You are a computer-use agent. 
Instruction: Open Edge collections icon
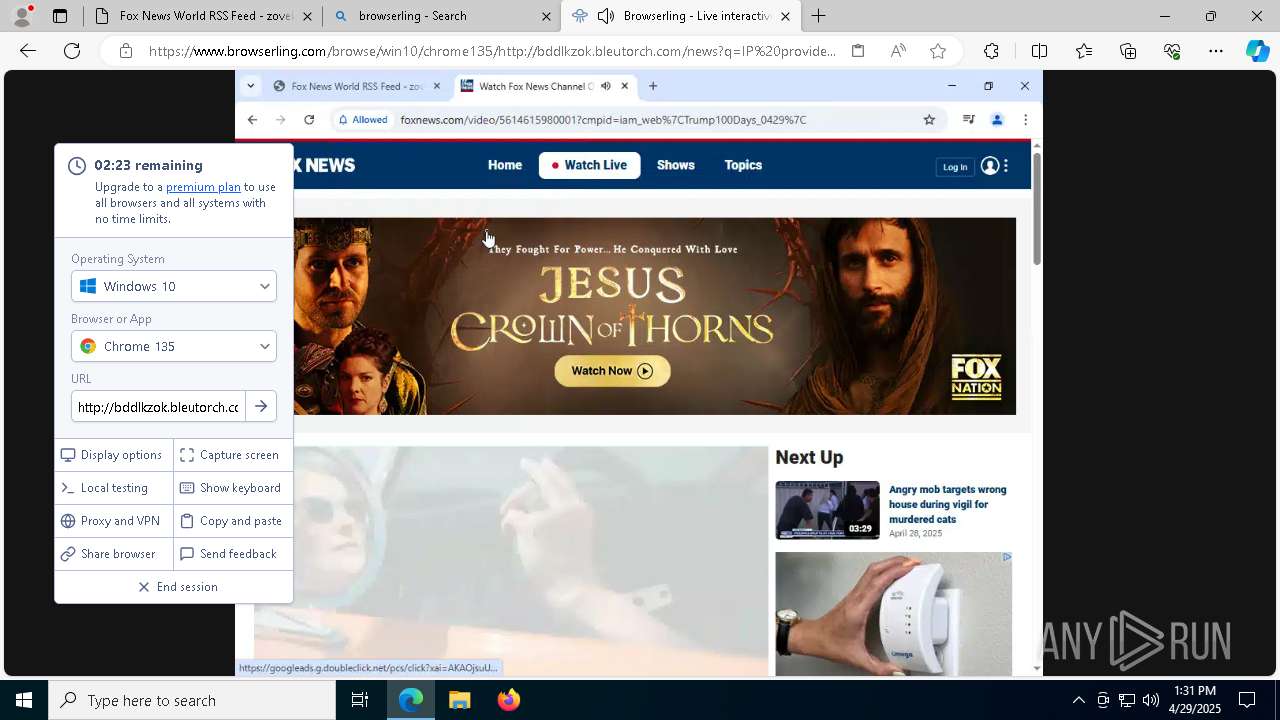pyautogui.click(x=1128, y=51)
